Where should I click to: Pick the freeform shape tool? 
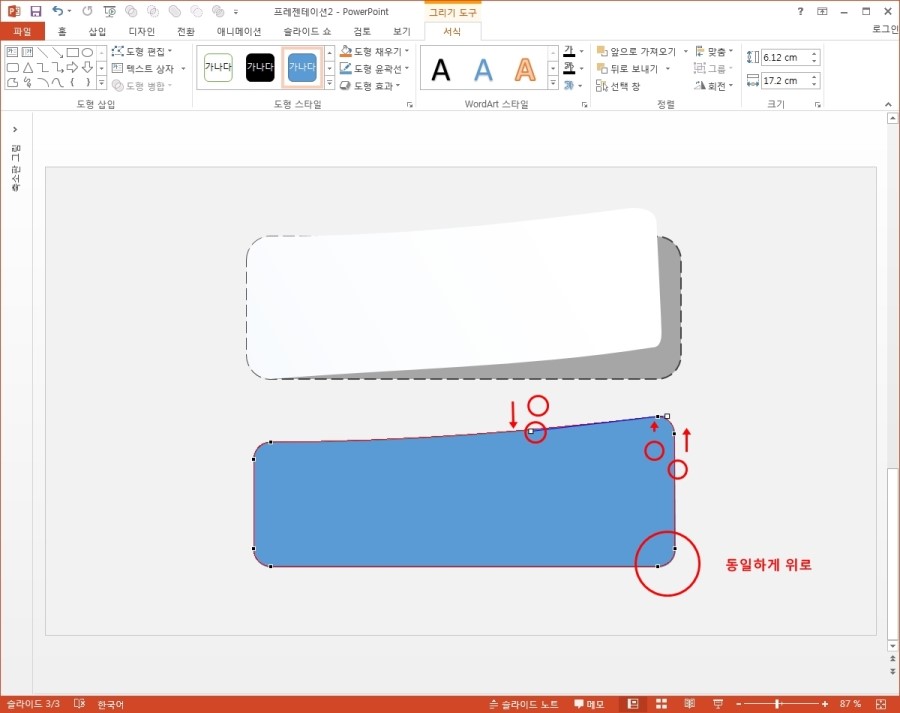coord(13,83)
